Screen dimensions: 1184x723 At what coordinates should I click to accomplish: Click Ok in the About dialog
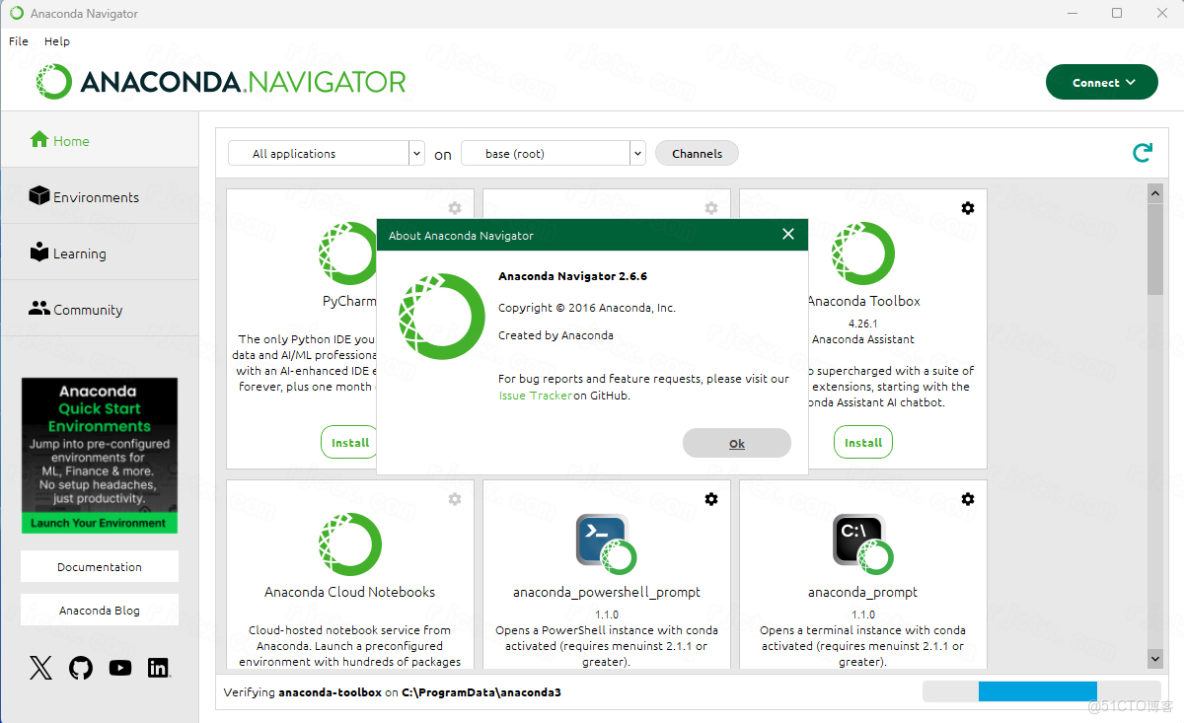(737, 443)
